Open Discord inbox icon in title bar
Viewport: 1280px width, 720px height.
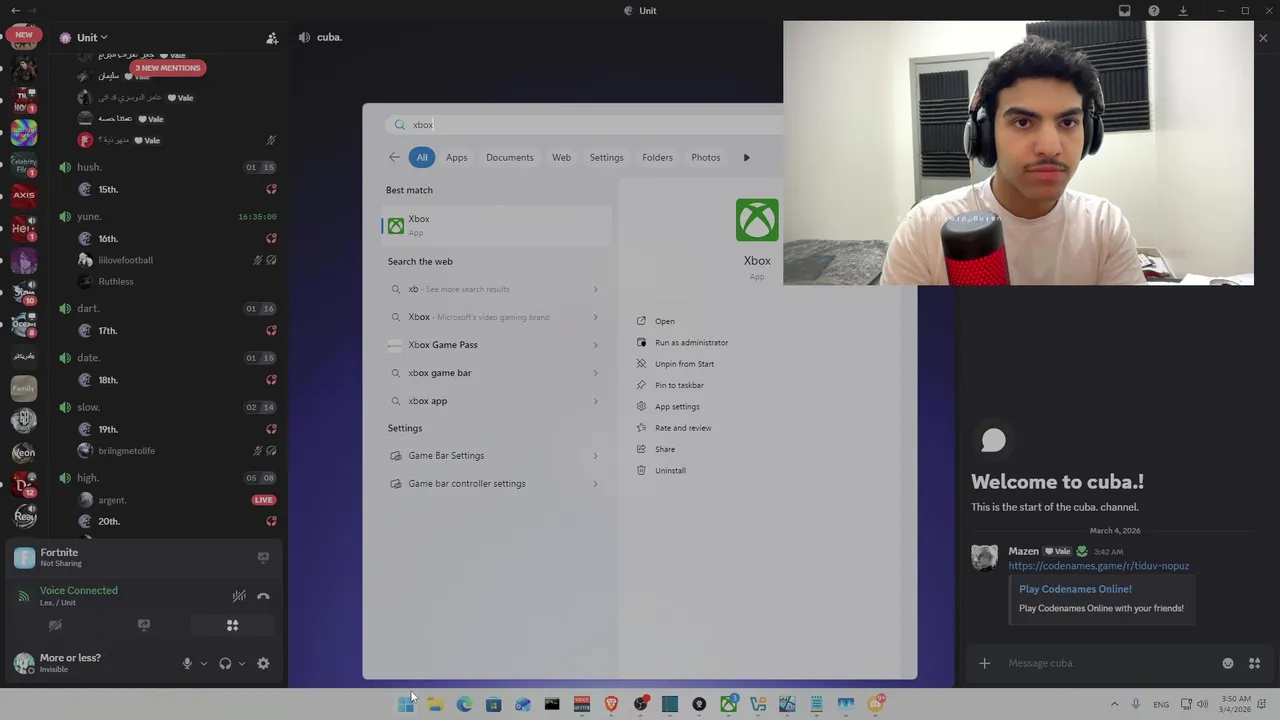[x=1125, y=11]
